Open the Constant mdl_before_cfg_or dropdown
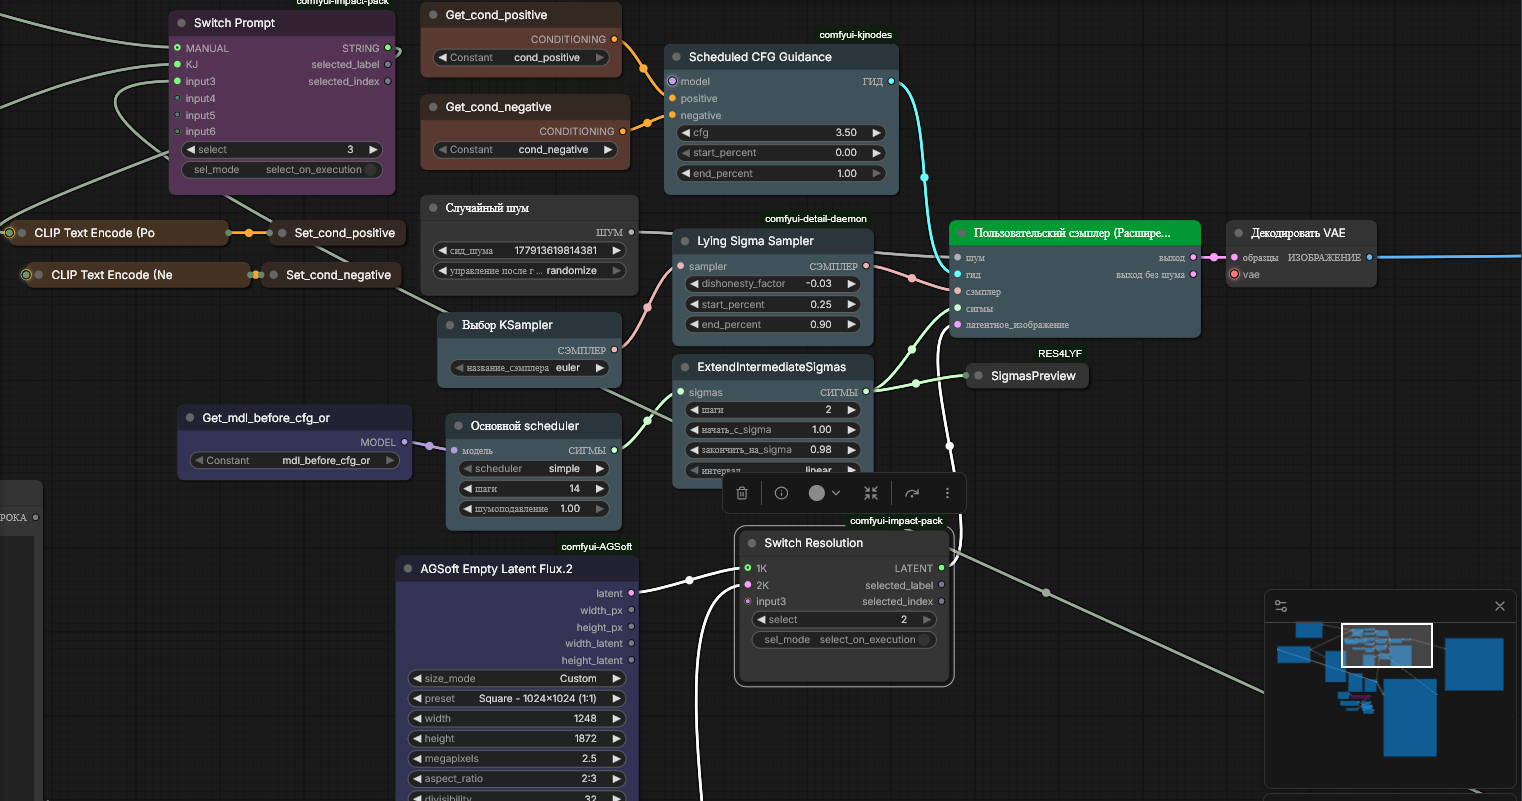This screenshot has width=1522, height=801. pos(294,461)
